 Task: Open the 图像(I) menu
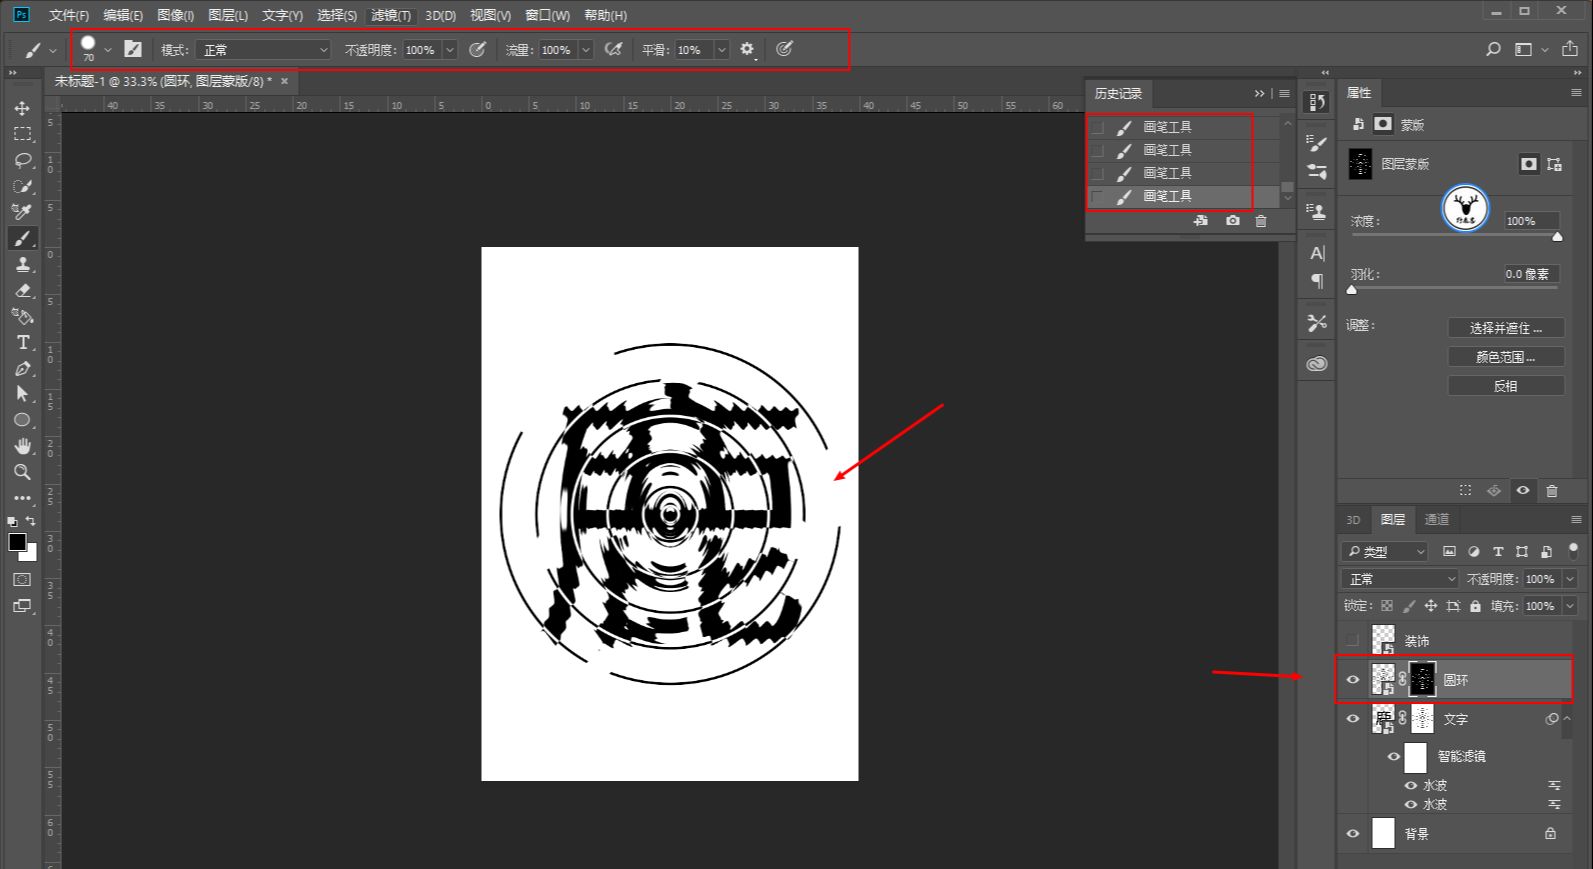pyautogui.click(x=175, y=15)
